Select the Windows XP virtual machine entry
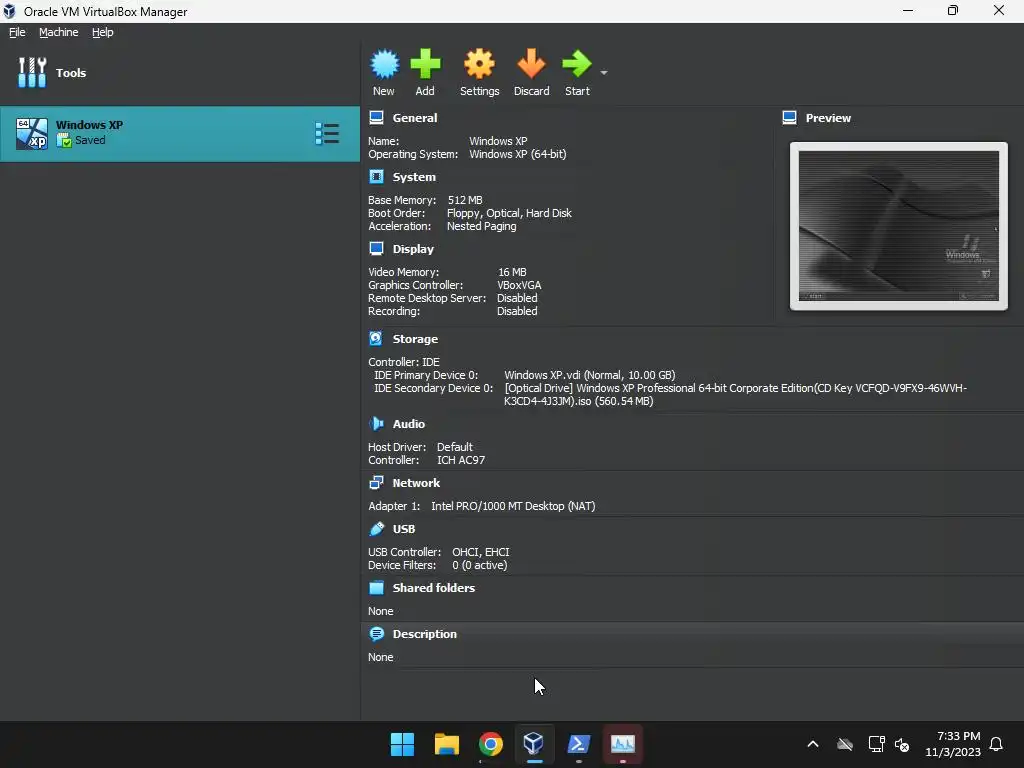The width and height of the screenshot is (1024, 768). pyautogui.click(x=180, y=133)
